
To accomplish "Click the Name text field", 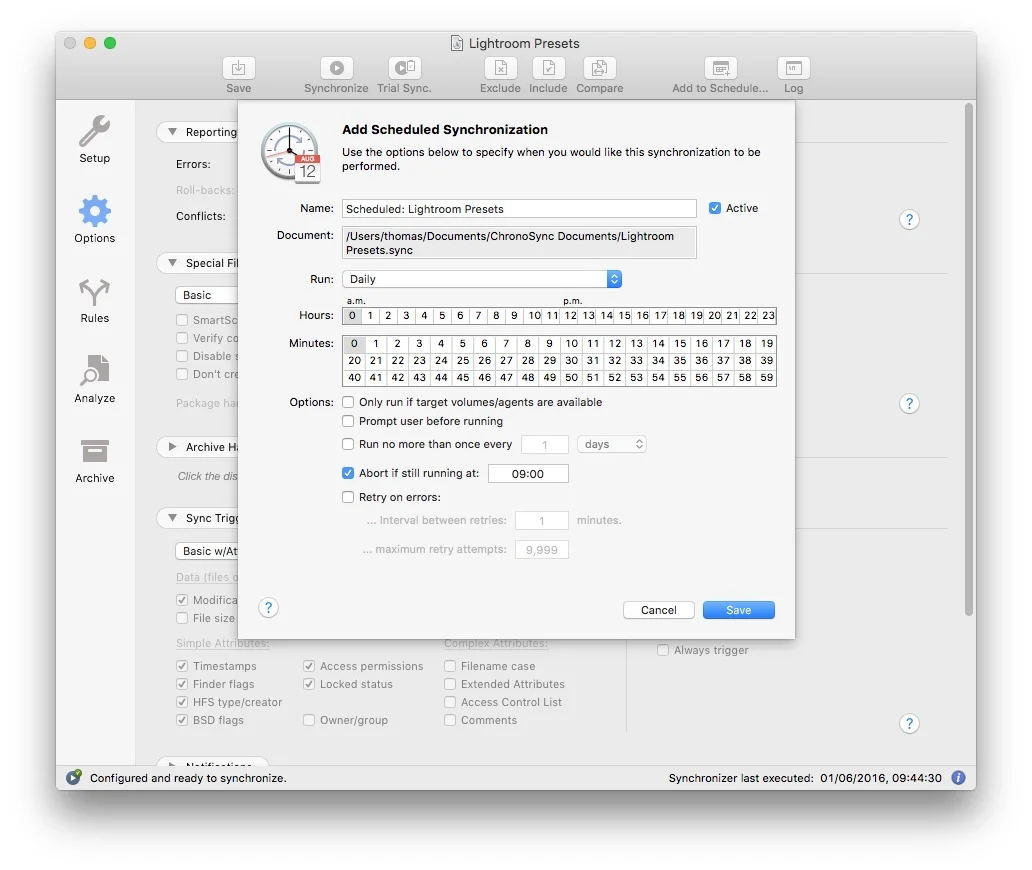I will 519,209.
